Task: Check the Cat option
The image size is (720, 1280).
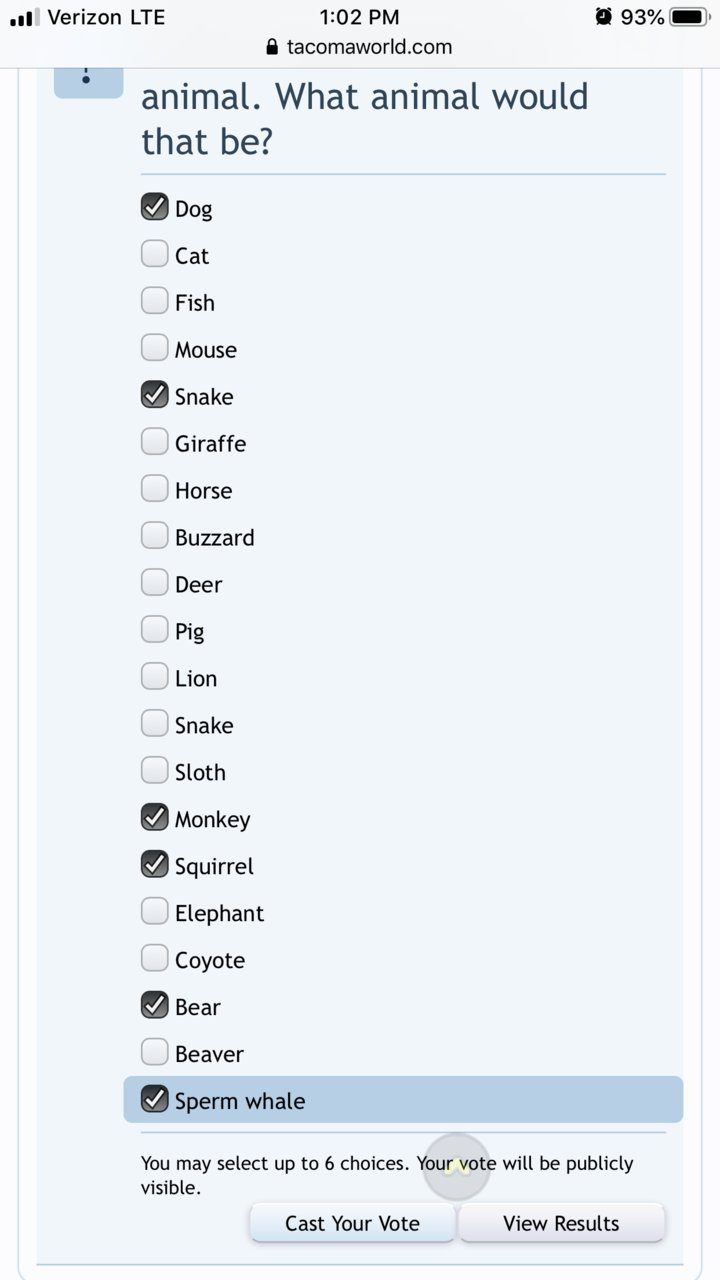Action: tap(154, 254)
